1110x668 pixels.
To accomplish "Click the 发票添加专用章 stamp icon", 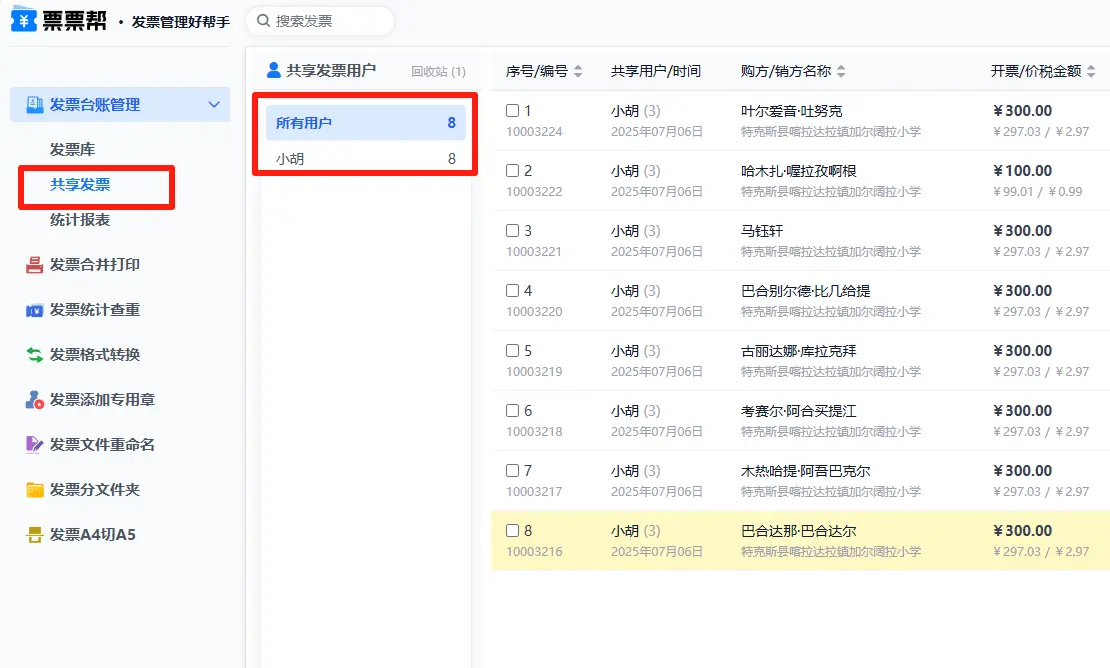I will [34, 400].
